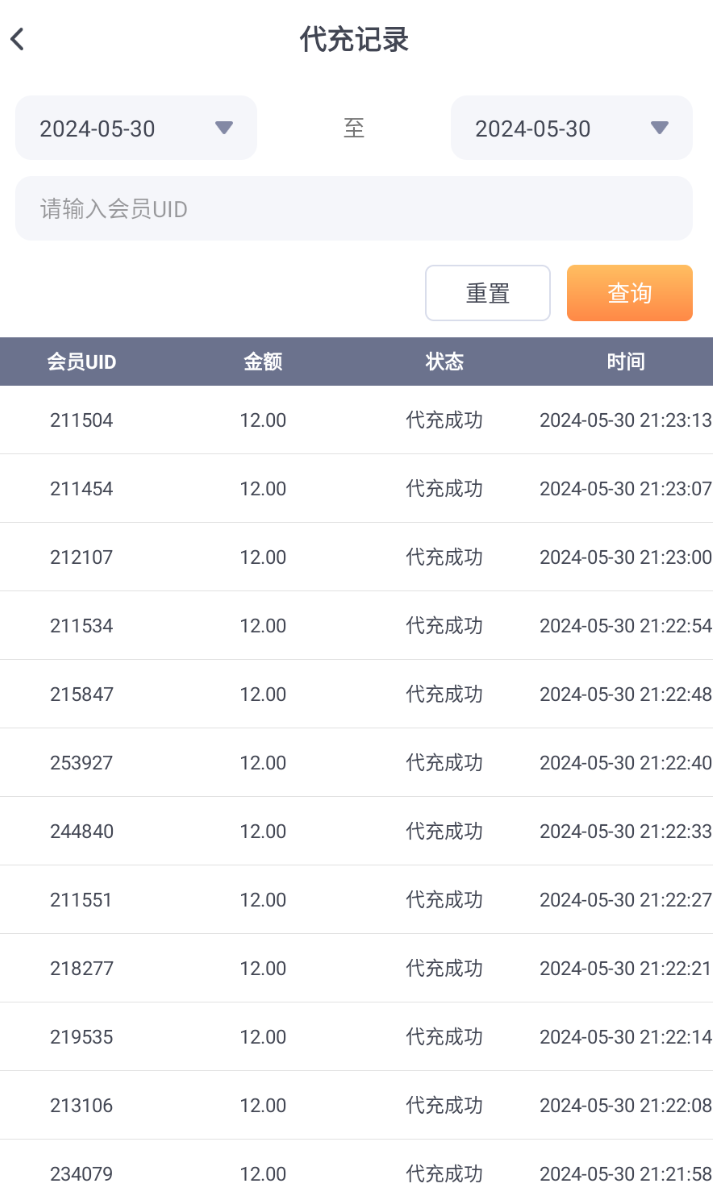Select the record row for UID 244840
The image size is (713, 1194).
(356, 831)
